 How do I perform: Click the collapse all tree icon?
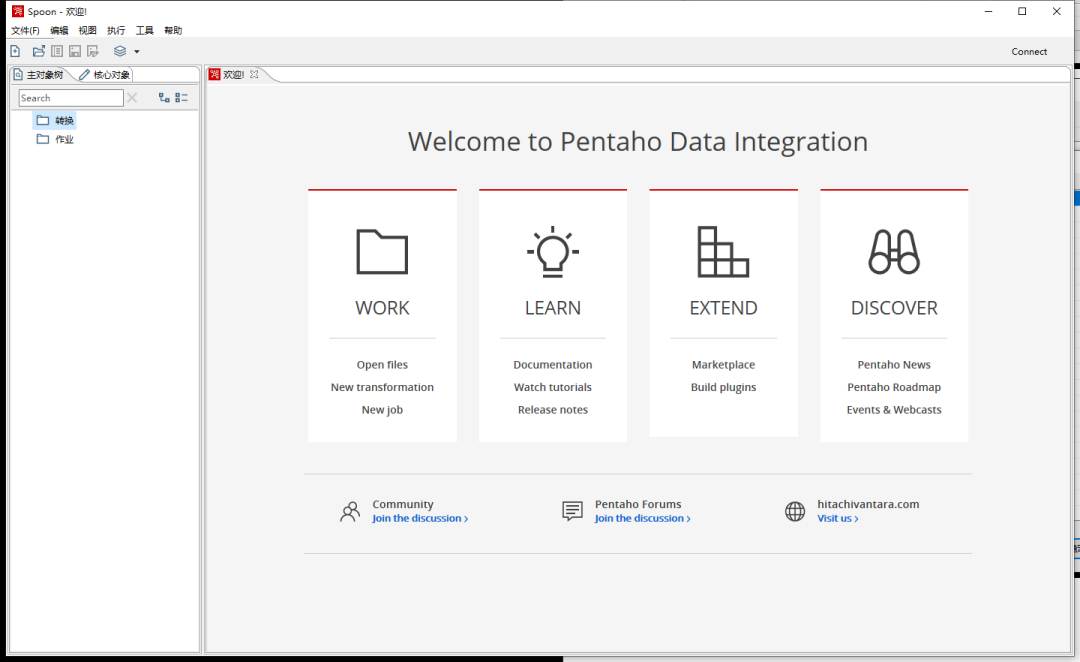(x=181, y=98)
